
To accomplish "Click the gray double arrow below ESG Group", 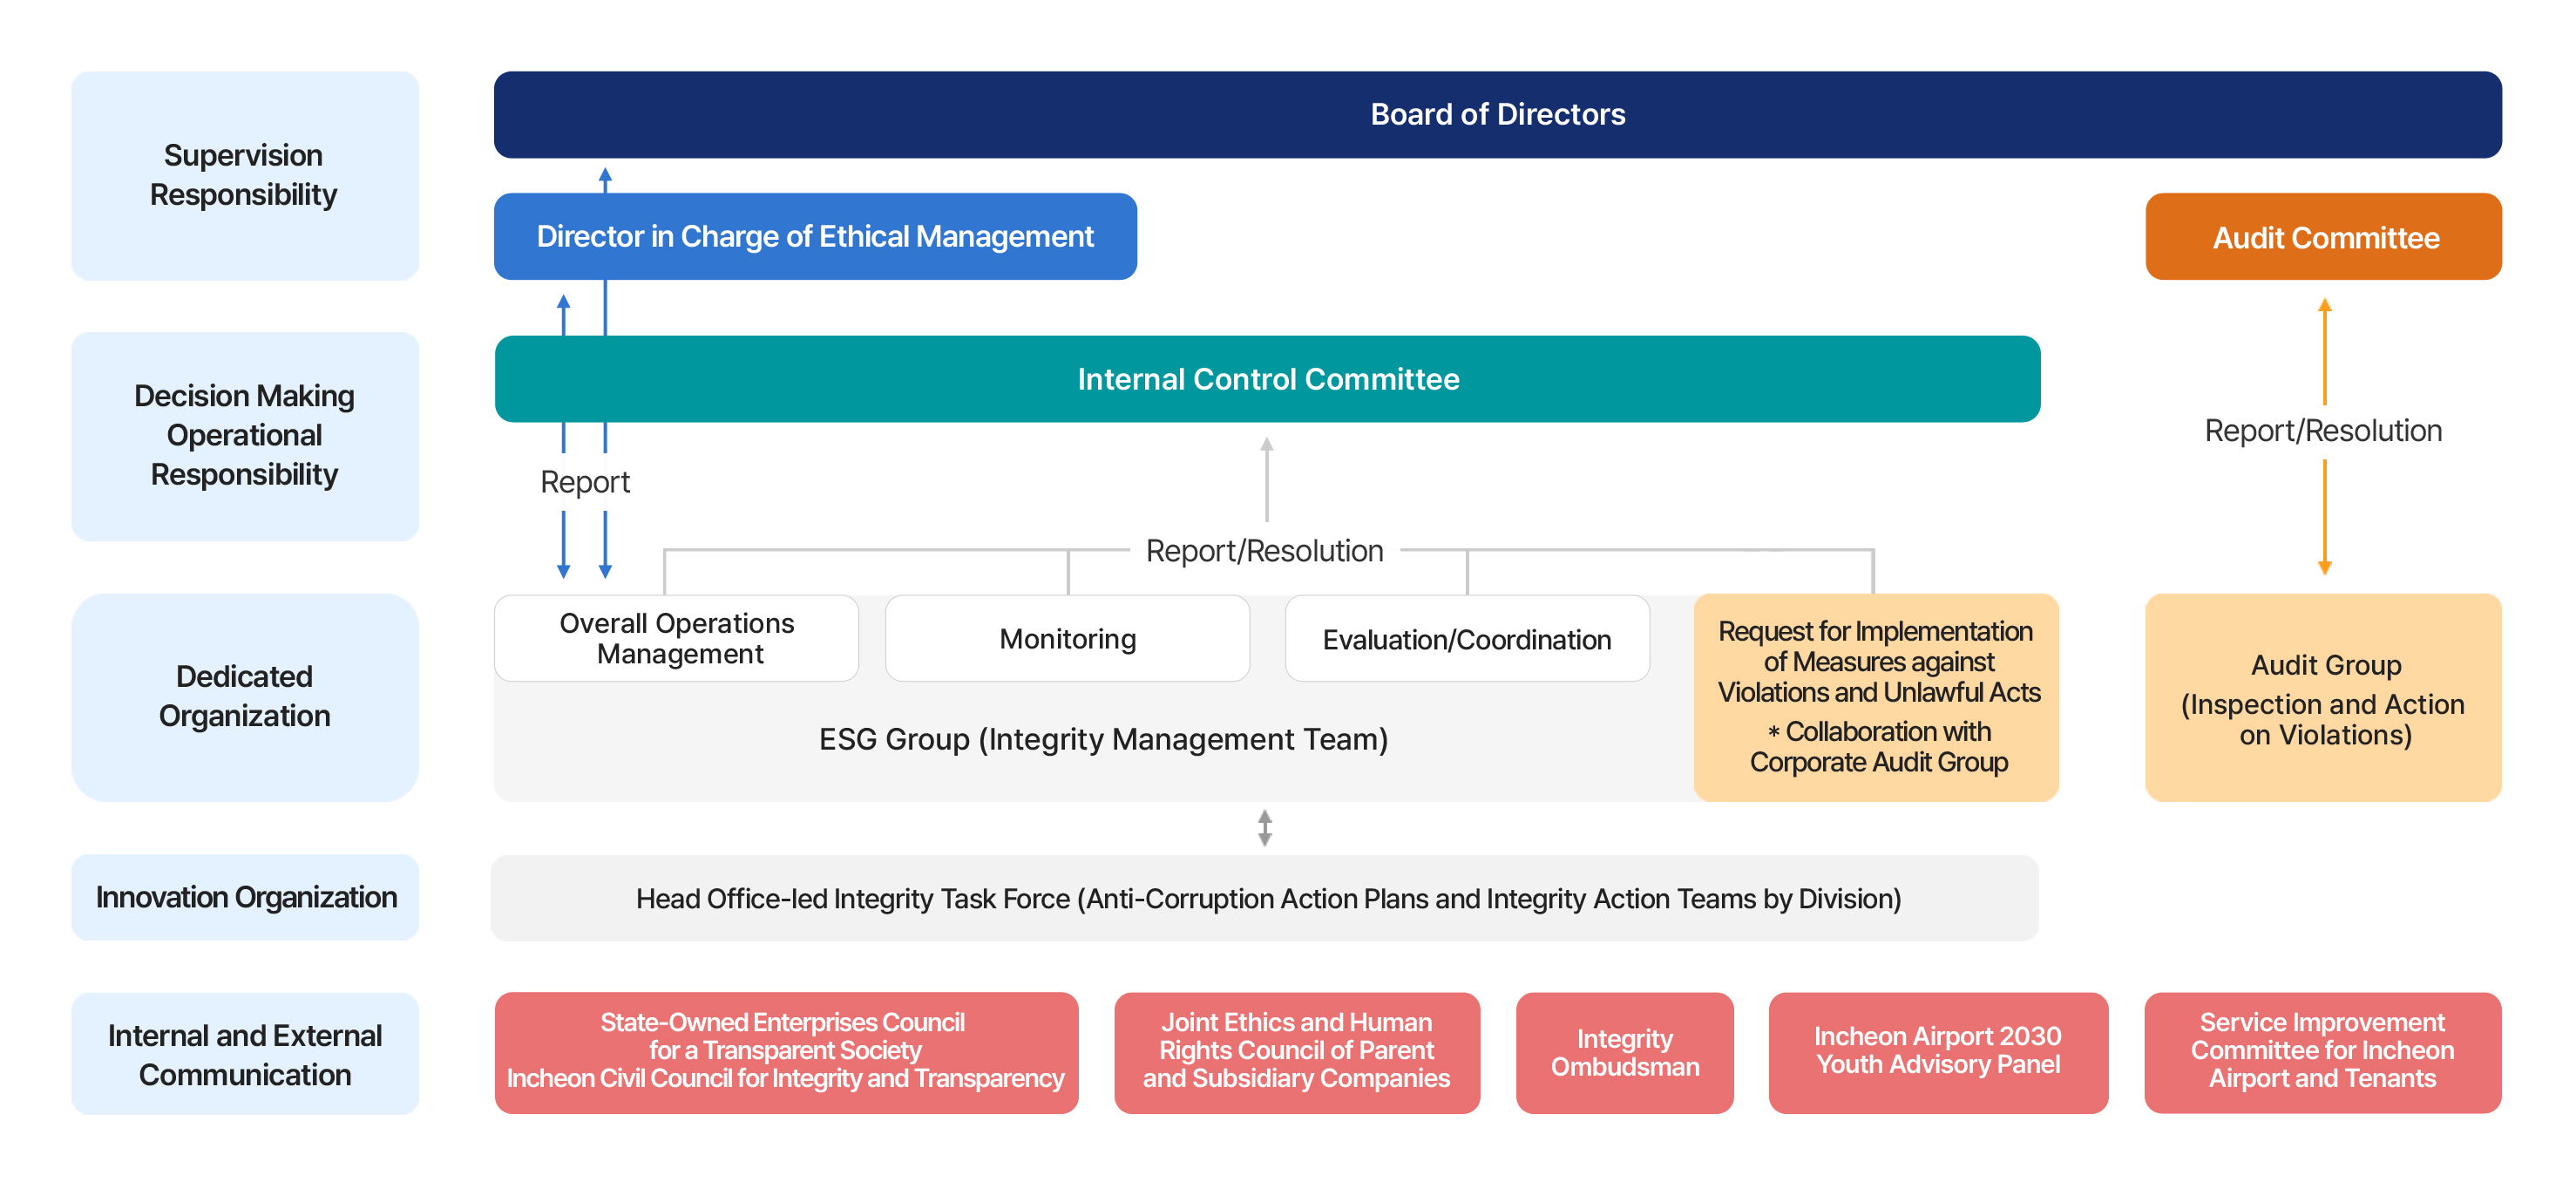I will click(x=1265, y=828).
